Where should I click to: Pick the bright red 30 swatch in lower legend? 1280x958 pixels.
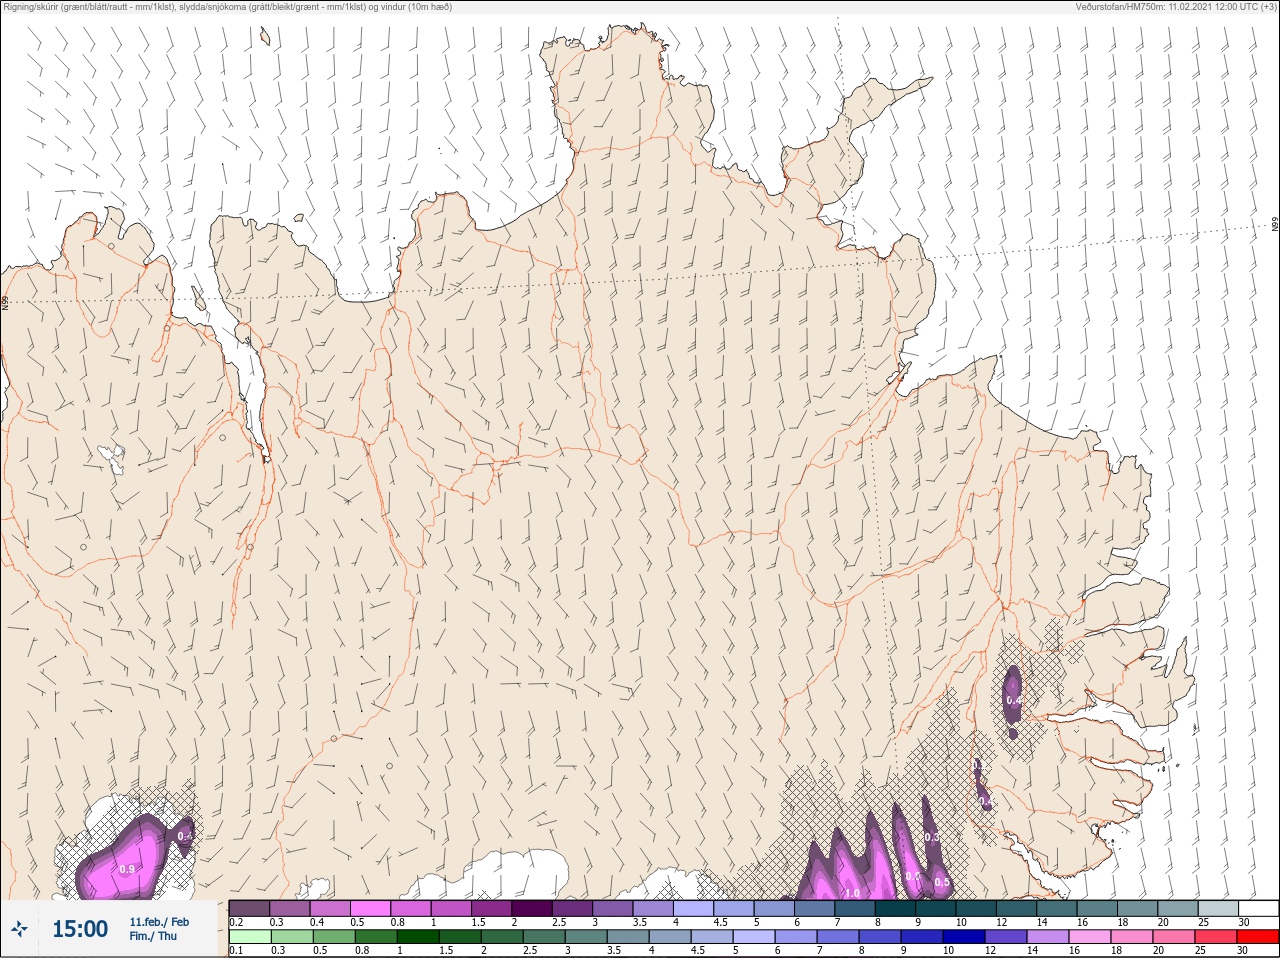point(1258,937)
